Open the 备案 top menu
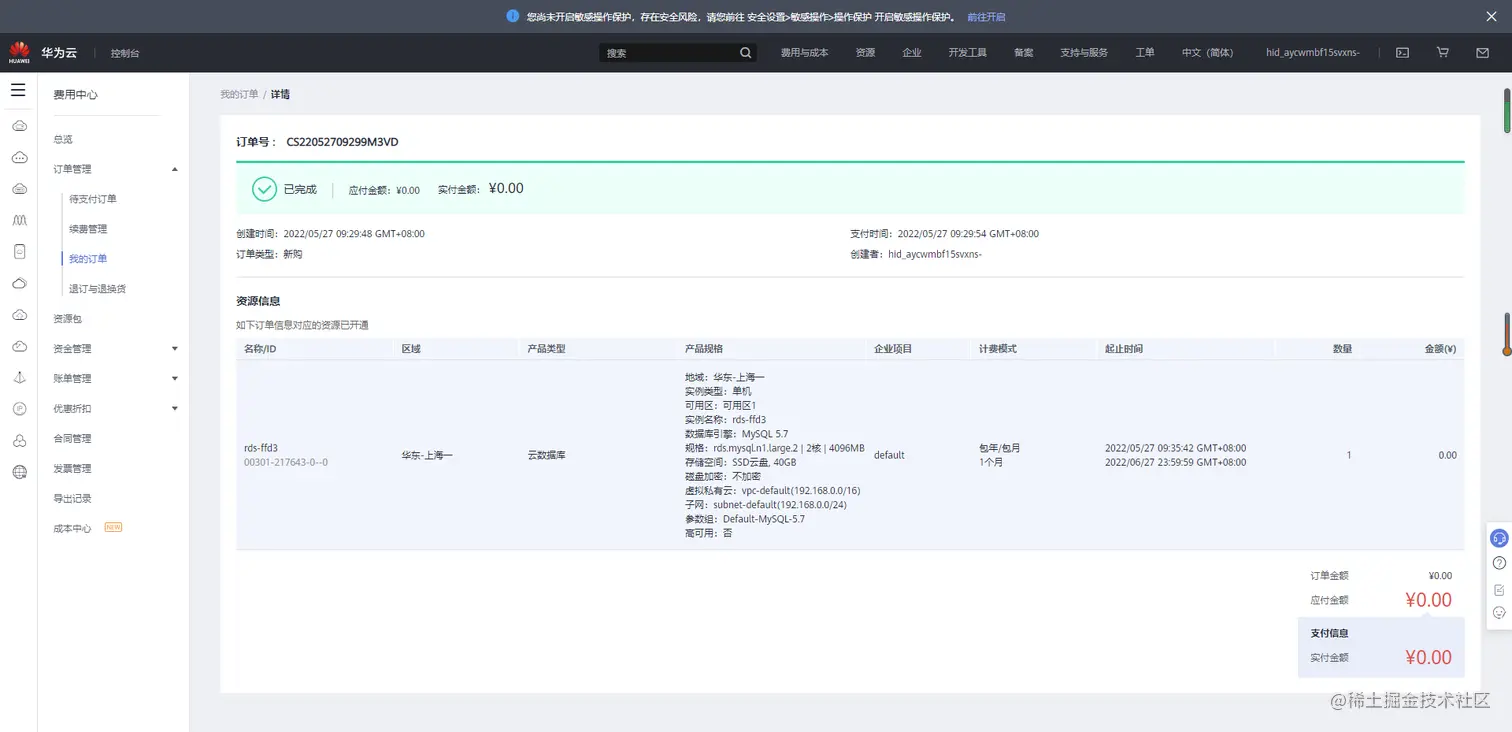Screen dimensions: 1512x732 1023,53
